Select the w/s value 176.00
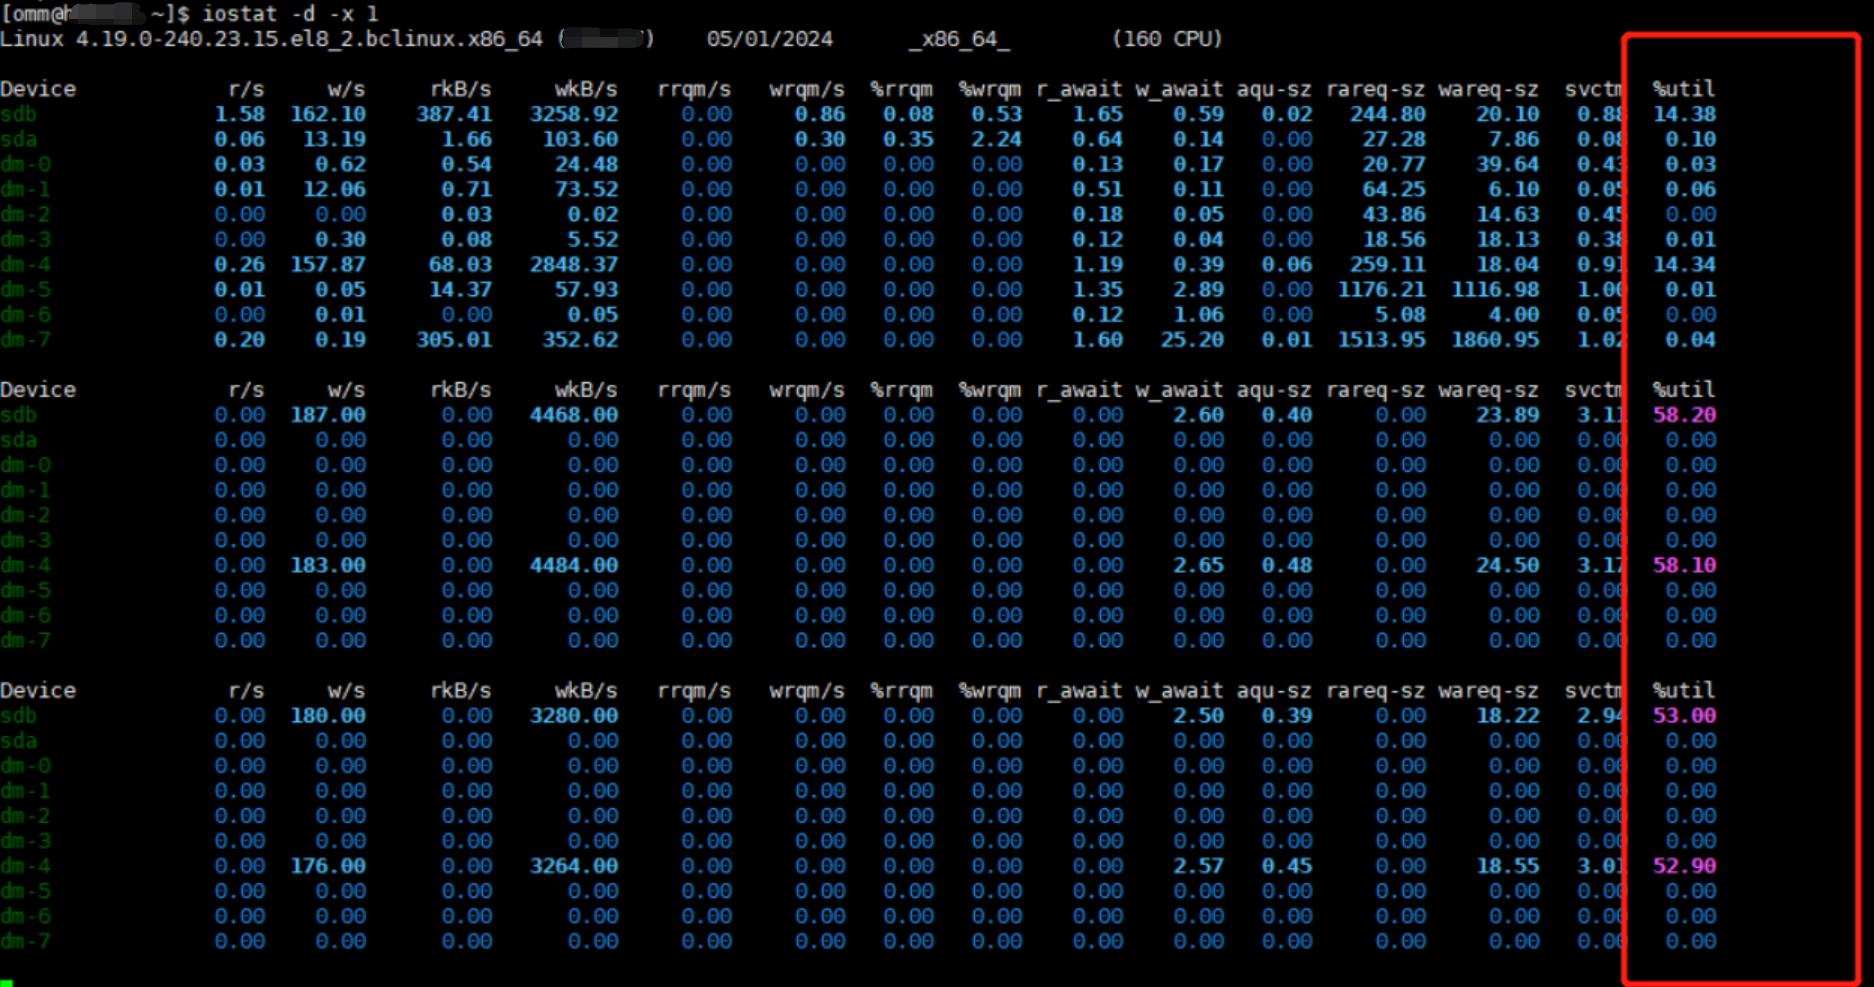The width and height of the screenshot is (1874, 987). [328, 866]
